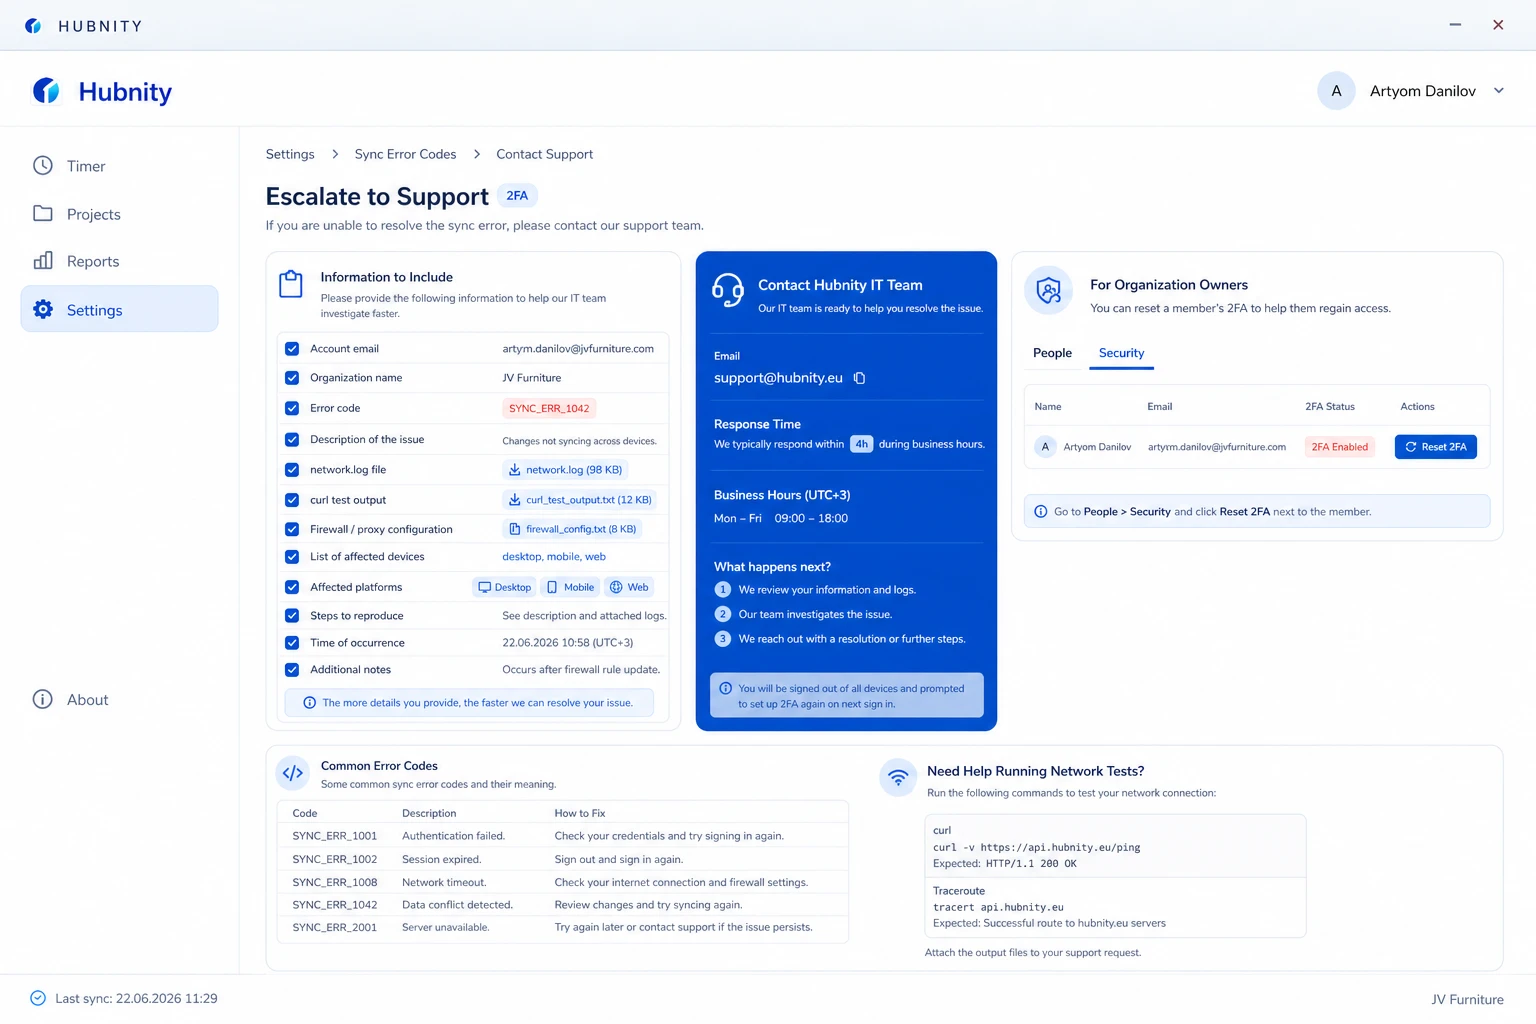Viewport: 1536px width, 1024px height.
Task: Click info icon in Reset 2FA hint
Action: (1041, 511)
